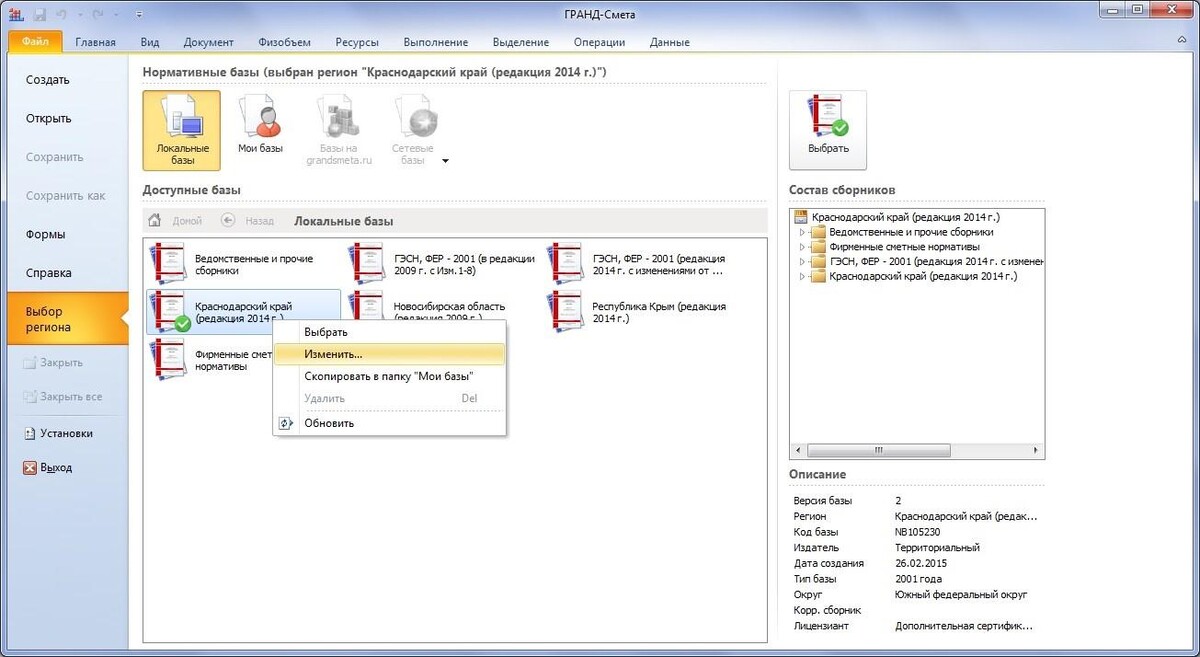Choose Изменить... in the context menu
Viewport: 1200px width, 657px height.
(390, 354)
